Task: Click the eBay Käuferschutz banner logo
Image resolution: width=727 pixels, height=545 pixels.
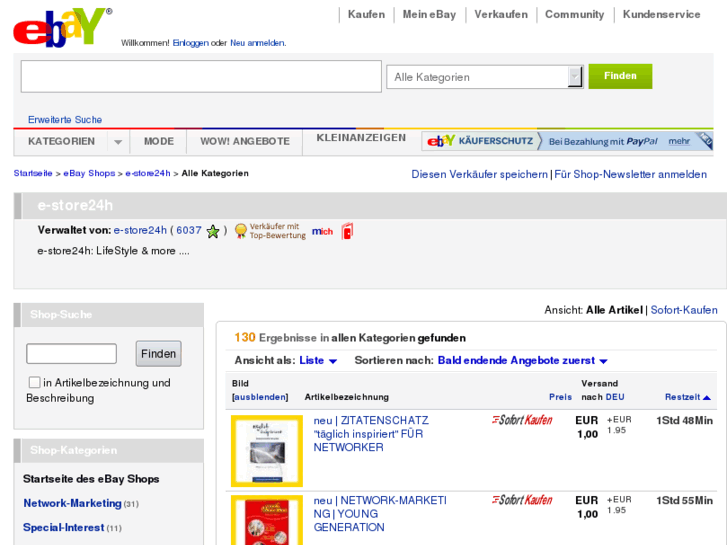Action: (x=480, y=141)
